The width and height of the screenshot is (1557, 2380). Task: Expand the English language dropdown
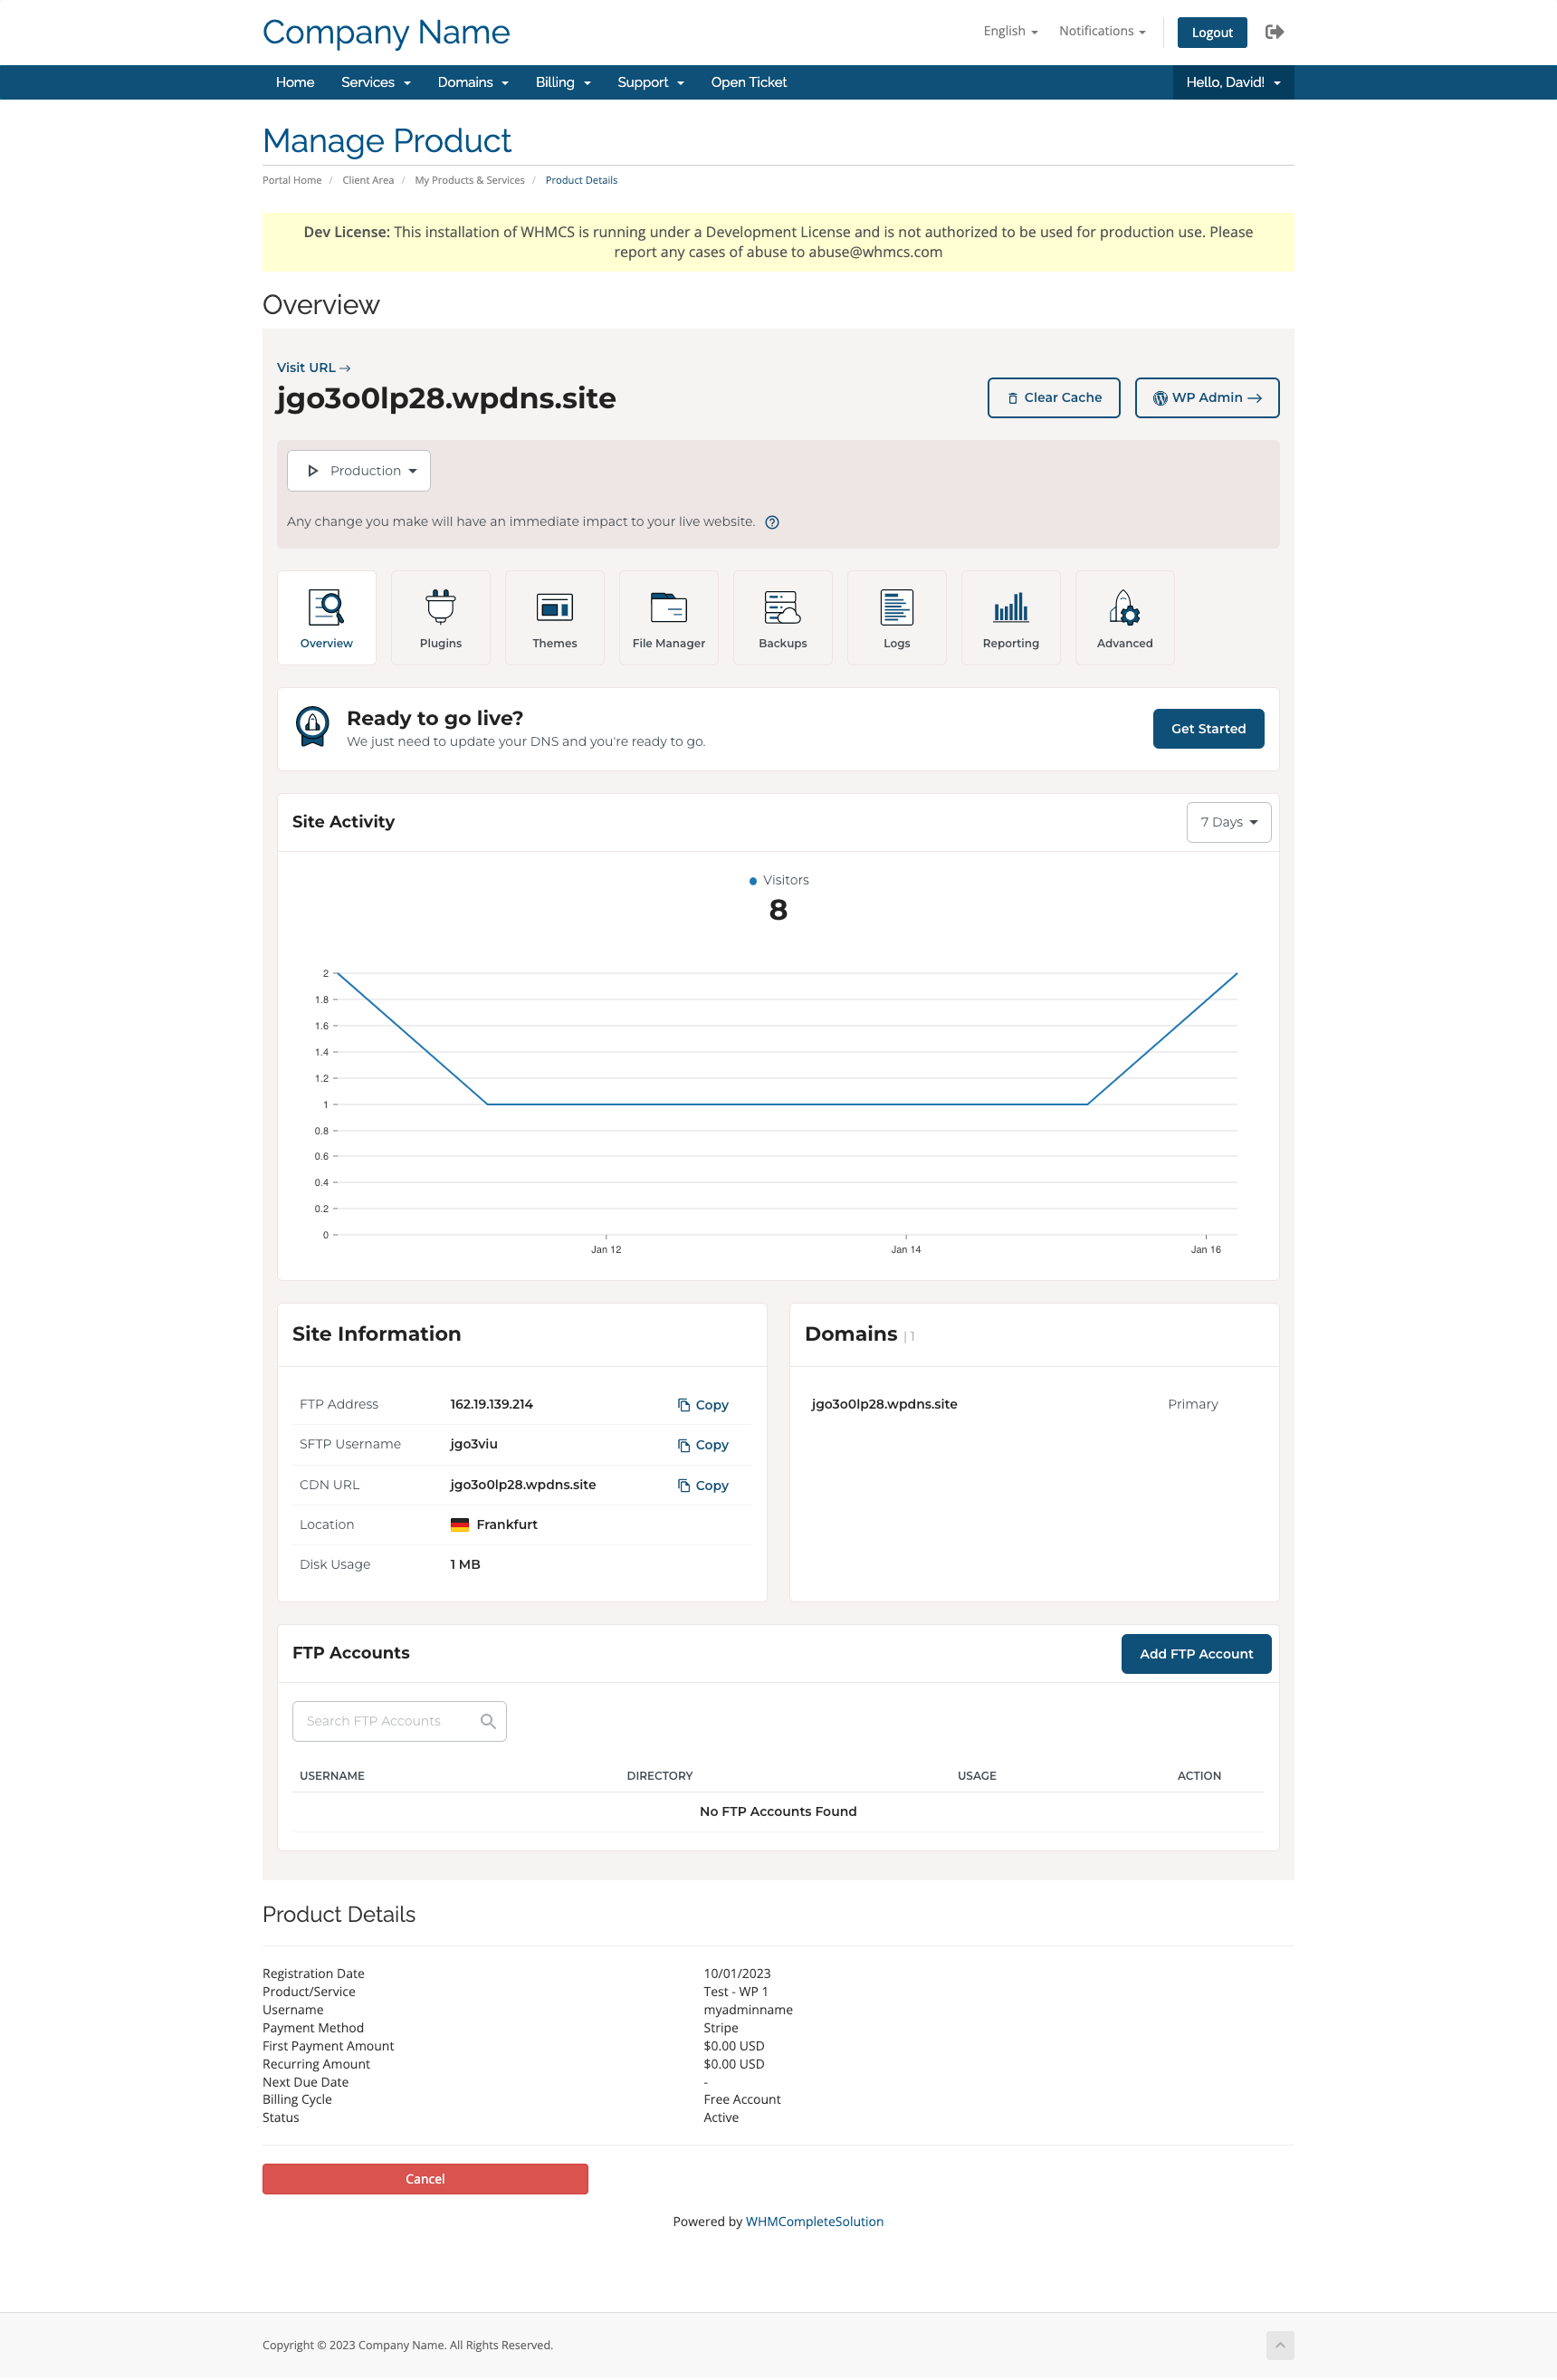click(x=1010, y=31)
